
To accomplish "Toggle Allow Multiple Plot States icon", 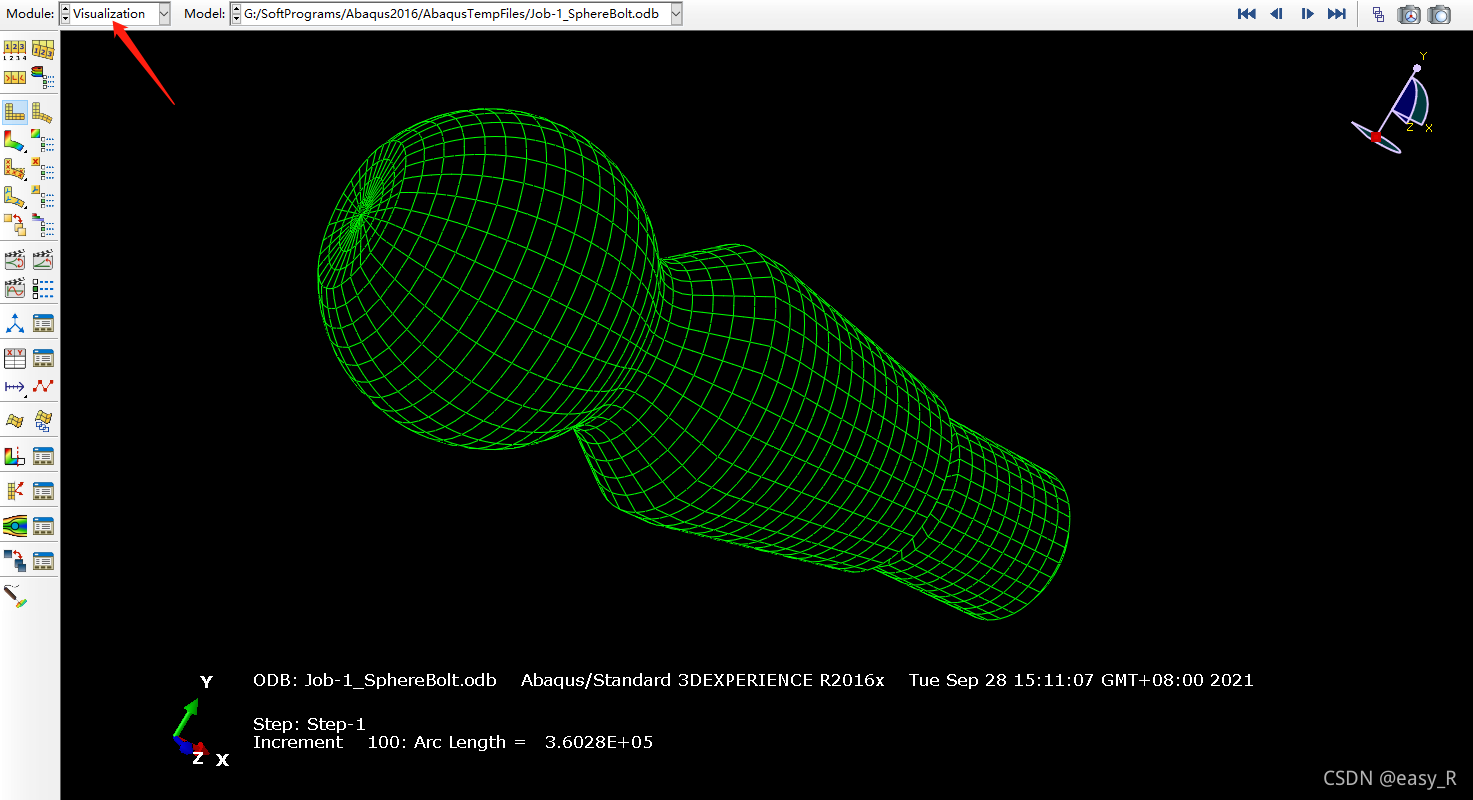I will coord(15,223).
